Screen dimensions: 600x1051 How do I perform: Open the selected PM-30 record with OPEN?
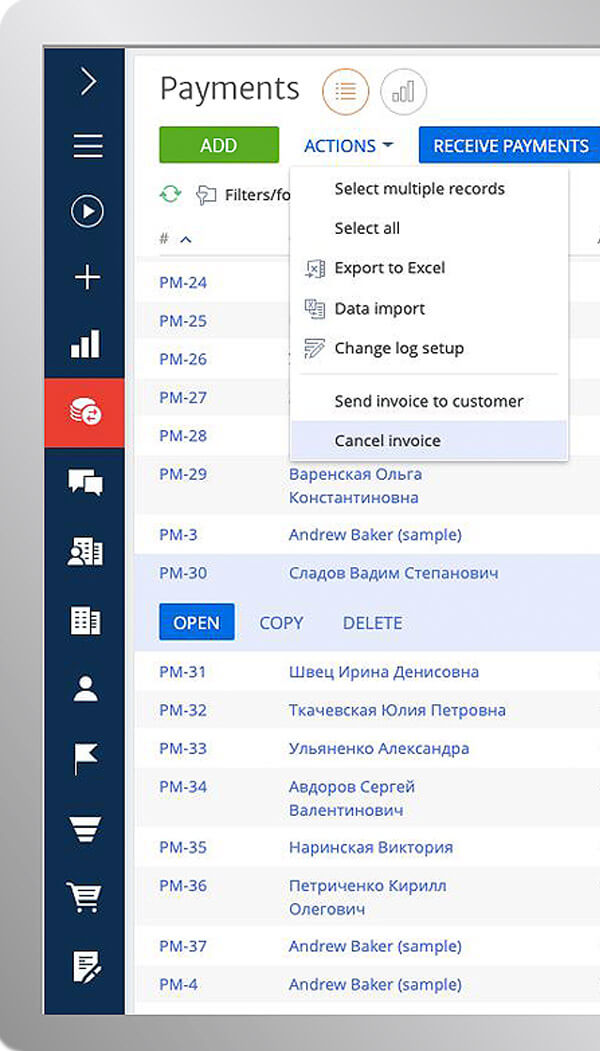click(x=196, y=622)
